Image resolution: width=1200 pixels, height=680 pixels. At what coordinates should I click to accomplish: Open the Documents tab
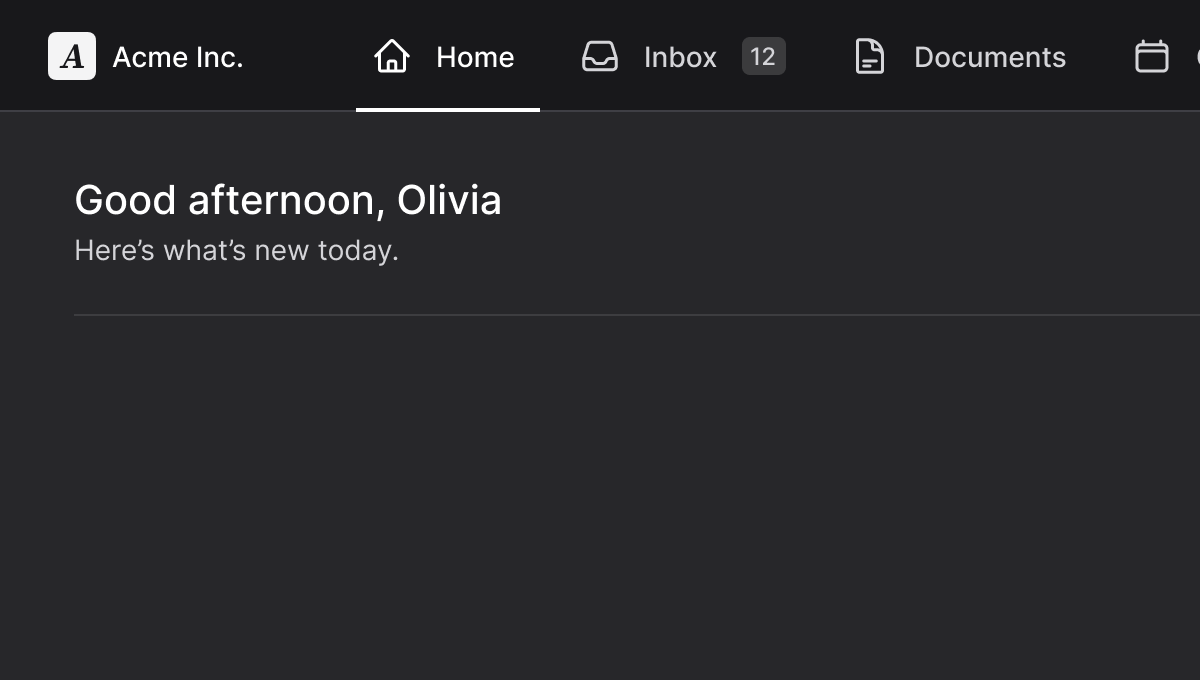coord(989,57)
